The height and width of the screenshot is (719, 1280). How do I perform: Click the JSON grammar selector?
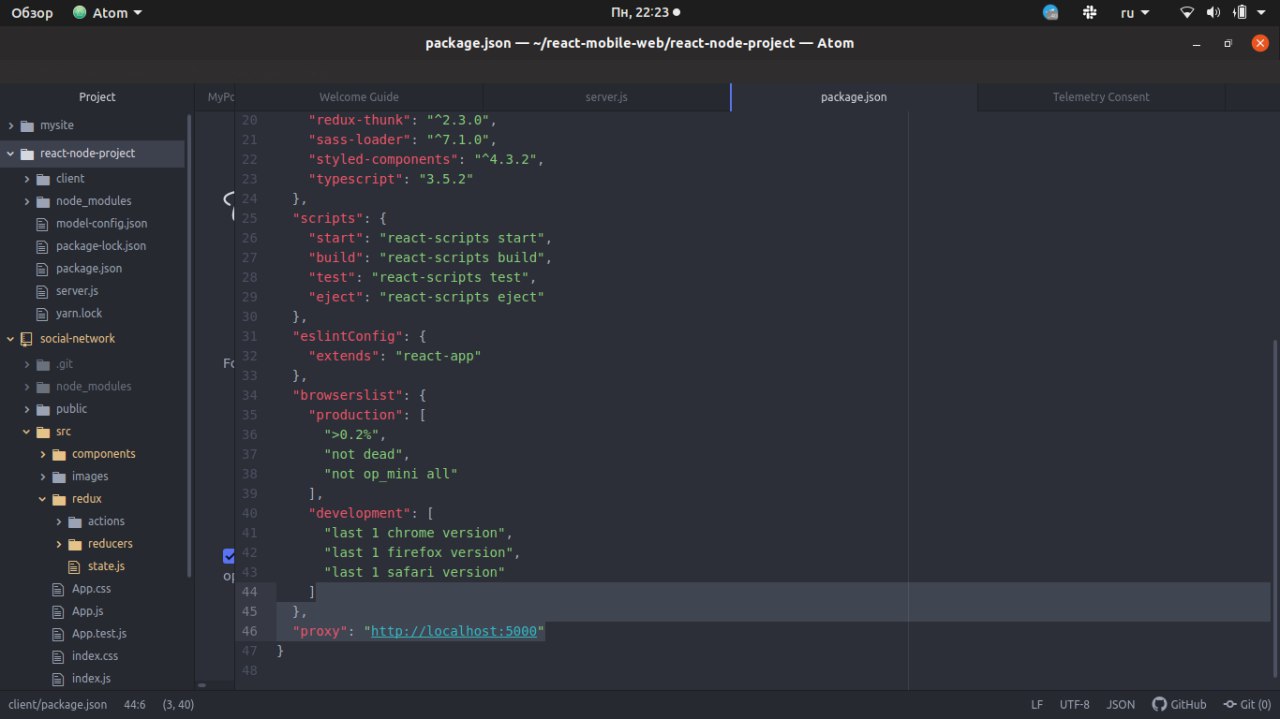pyautogui.click(x=1120, y=704)
